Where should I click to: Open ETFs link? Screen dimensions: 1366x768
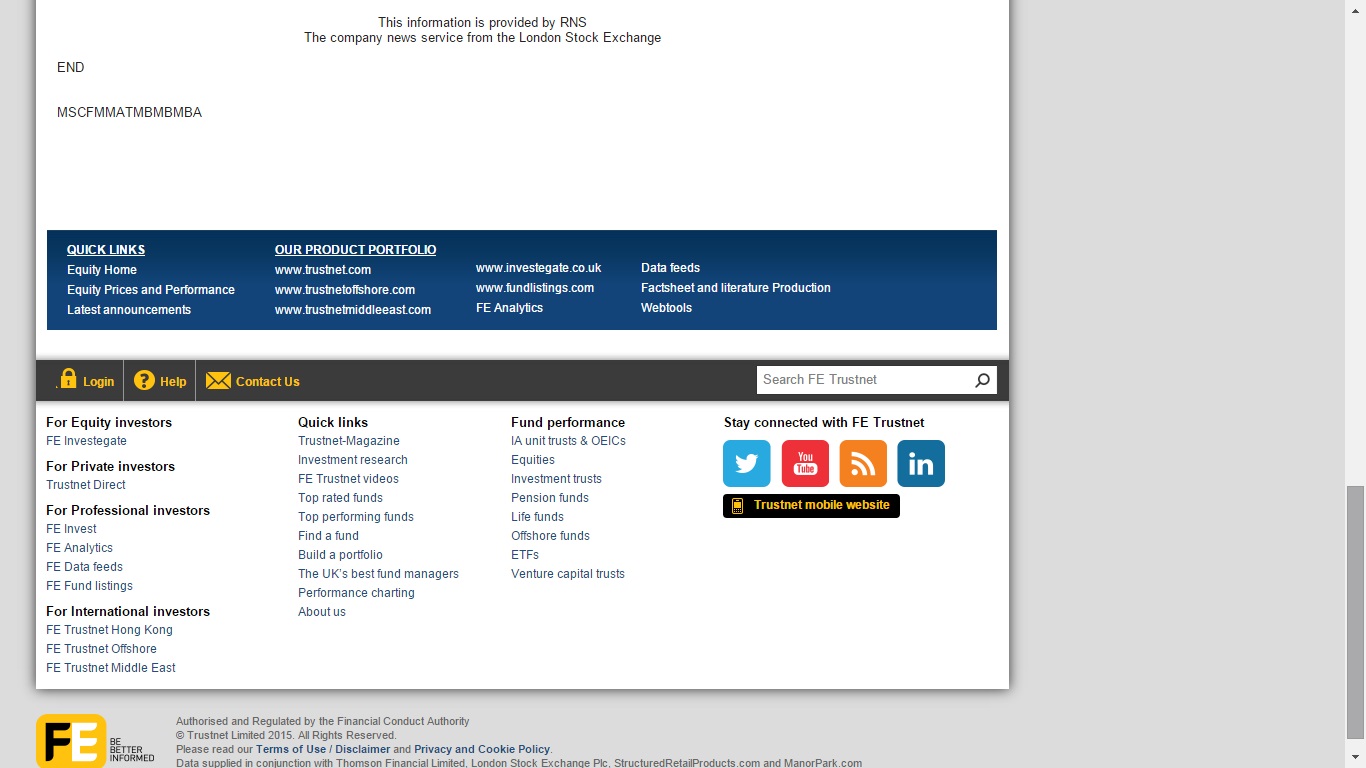pyautogui.click(x=525, y=555)
